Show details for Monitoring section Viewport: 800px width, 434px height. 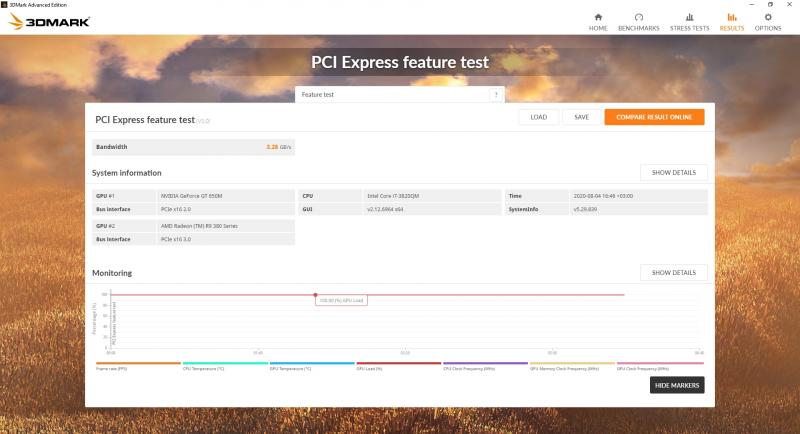point(673,272)
